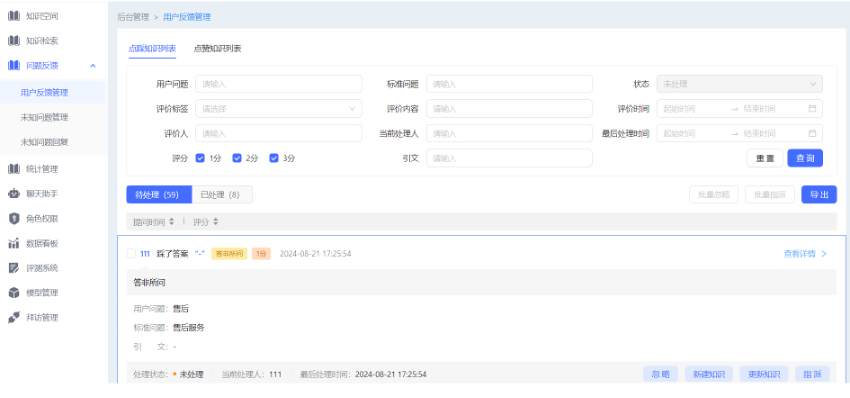850x398 pixels.
Task: Open calendar icon in 评价时间 range
Action: tap(812, 108)
